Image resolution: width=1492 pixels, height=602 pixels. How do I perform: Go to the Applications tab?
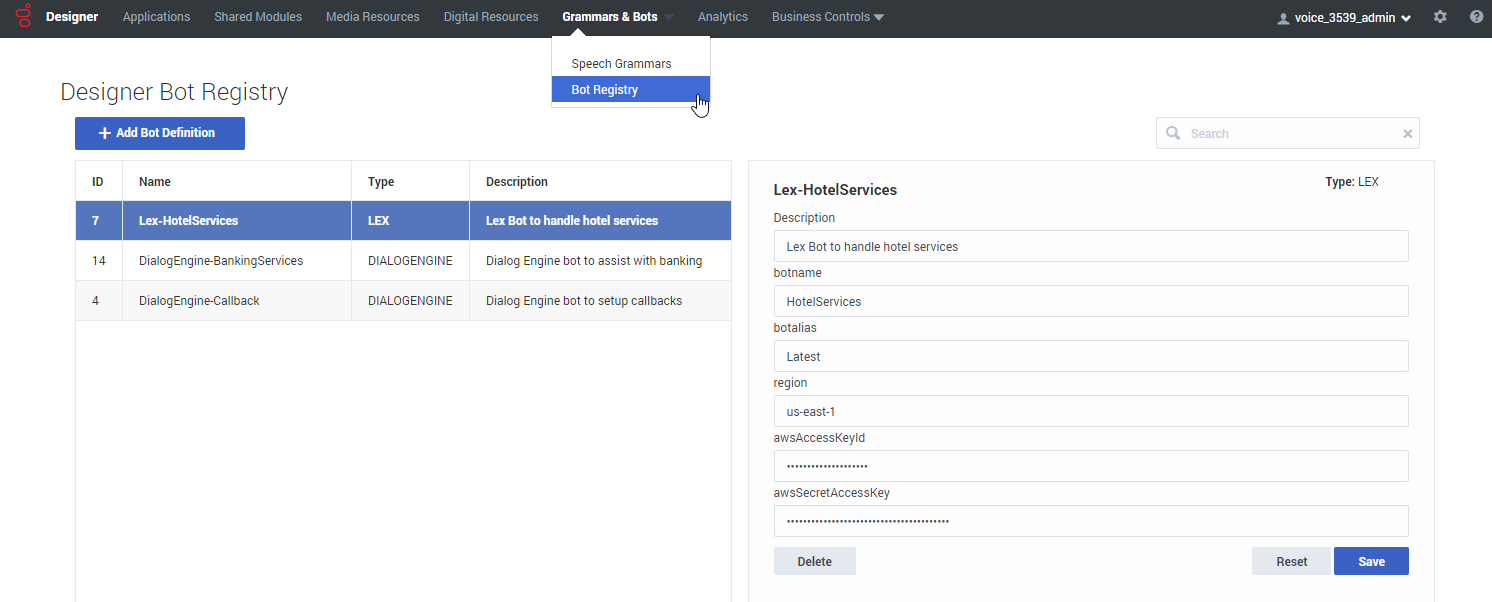156,17
